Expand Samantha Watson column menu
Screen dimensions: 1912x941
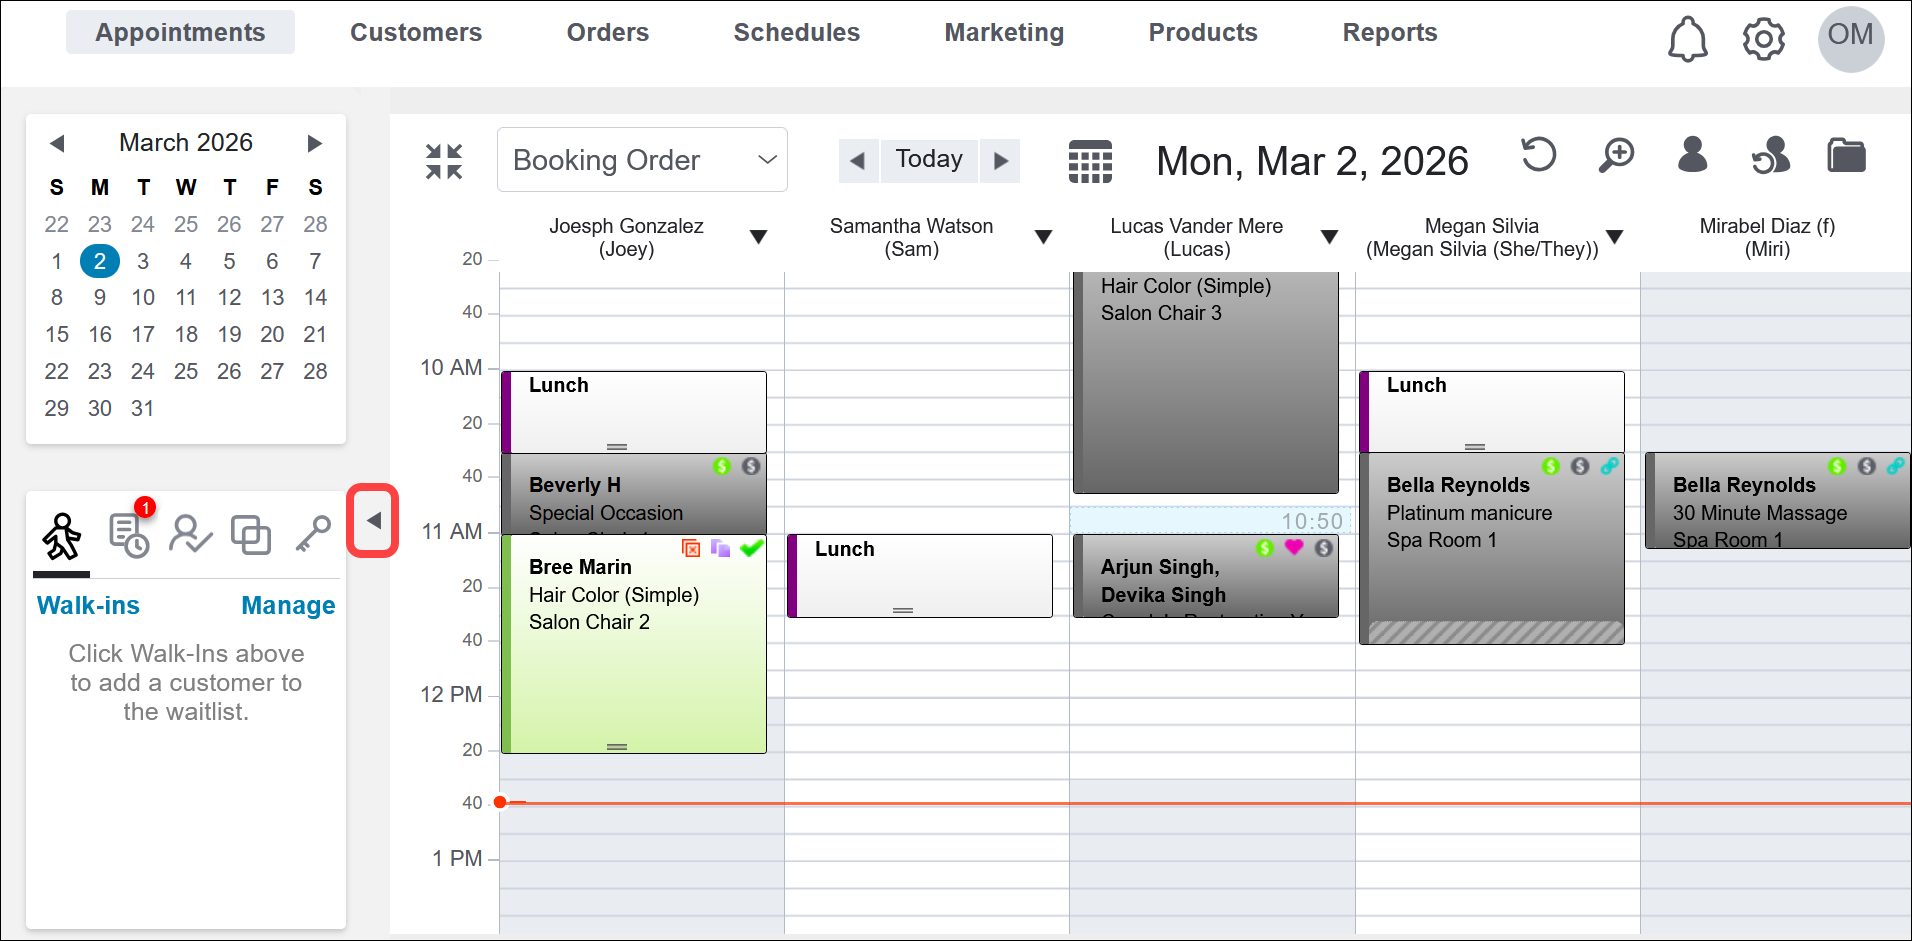[x=1043, y=237]
